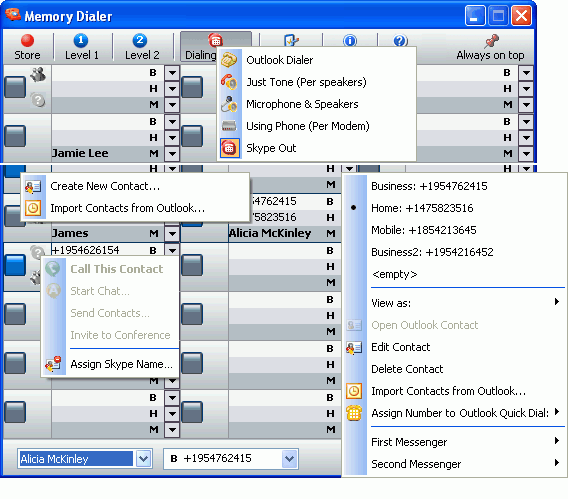The image size is (568, 499).
Task: Click the highlighted blue button beside +1954626154
Action: pyautogui.click(x=15, y=265)
